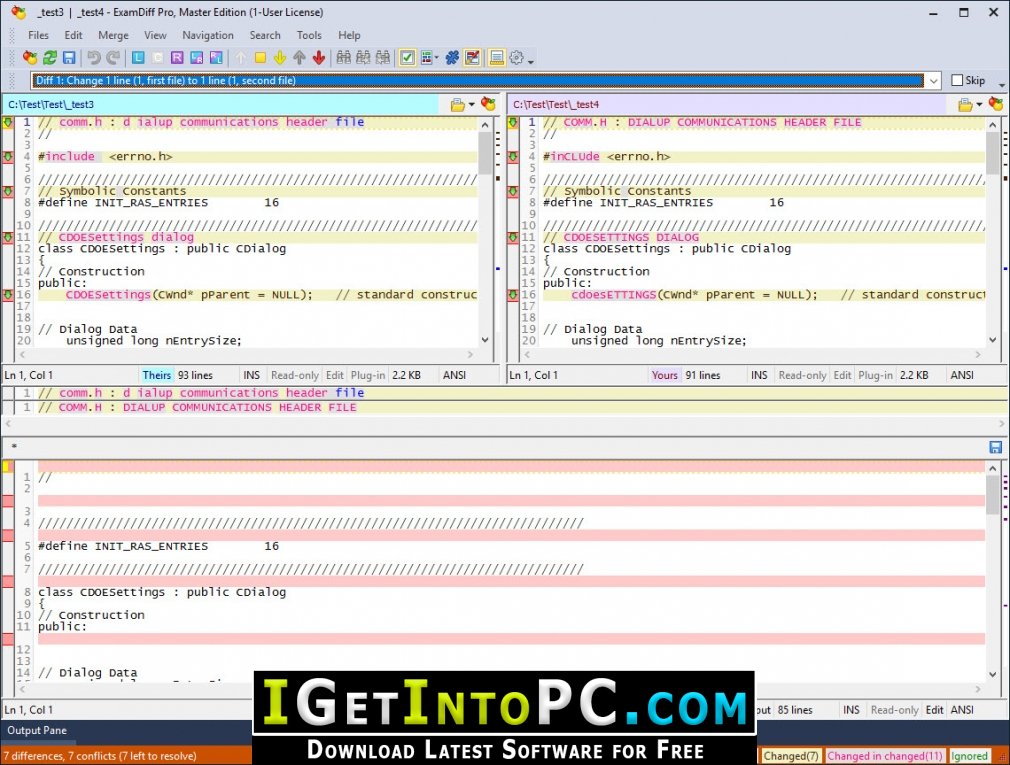
Task: Click the Changed in changed(11) legend label
Action: pyautogui.click(x=885, y=756)
